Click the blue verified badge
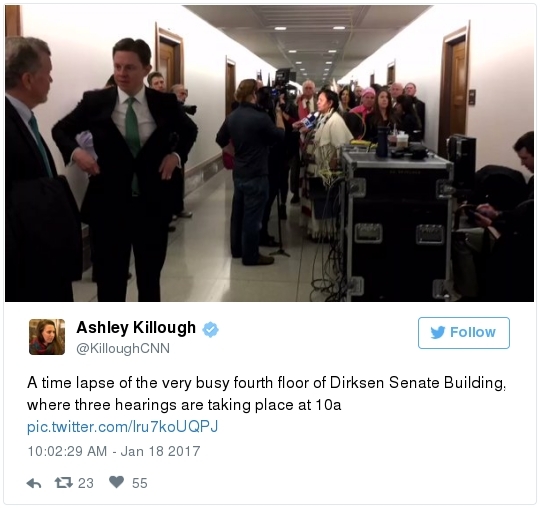This screenshot has width=540, height=508. coord(210,330)
